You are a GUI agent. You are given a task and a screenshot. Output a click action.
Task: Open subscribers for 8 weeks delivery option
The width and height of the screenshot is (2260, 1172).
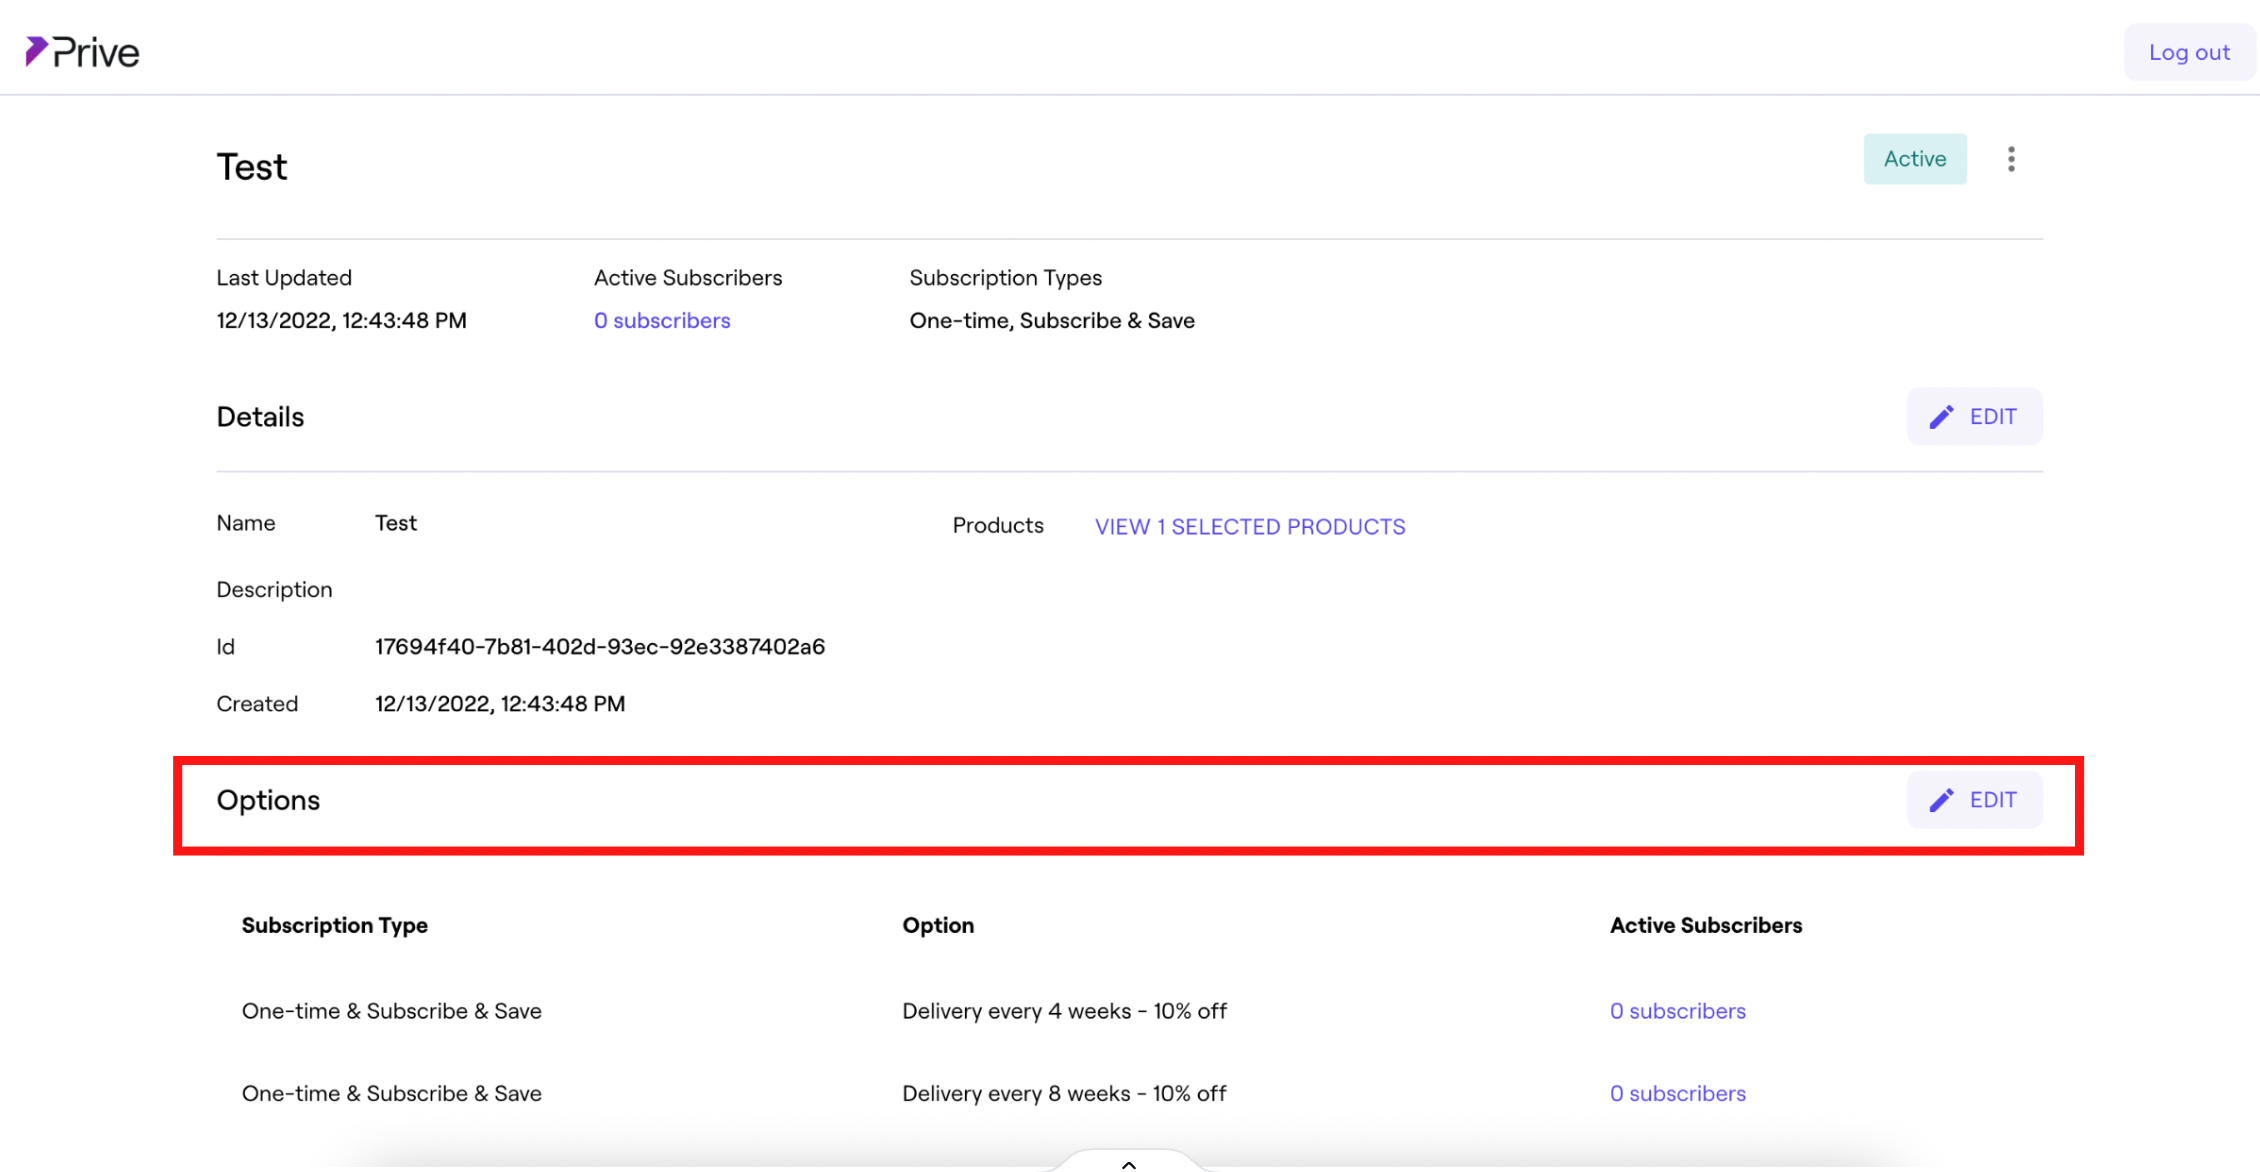coord(1677,1094)
